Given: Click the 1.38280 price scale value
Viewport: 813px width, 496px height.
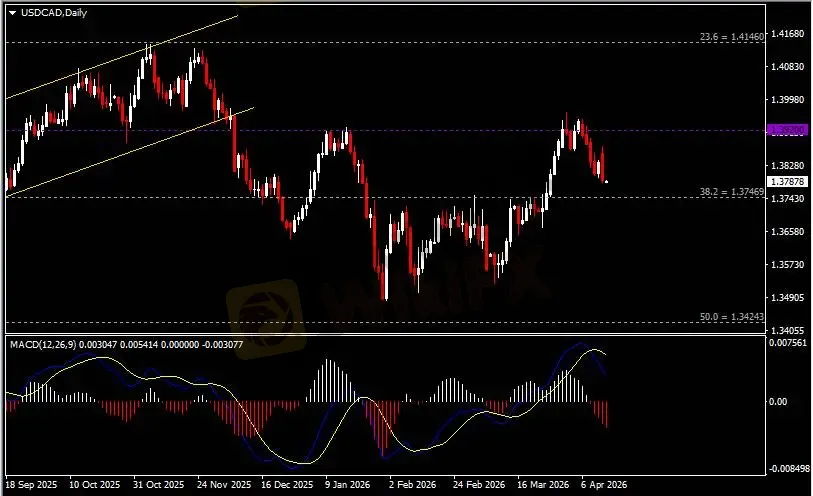Looking at the screenshot, I should [x=788, y=165].
